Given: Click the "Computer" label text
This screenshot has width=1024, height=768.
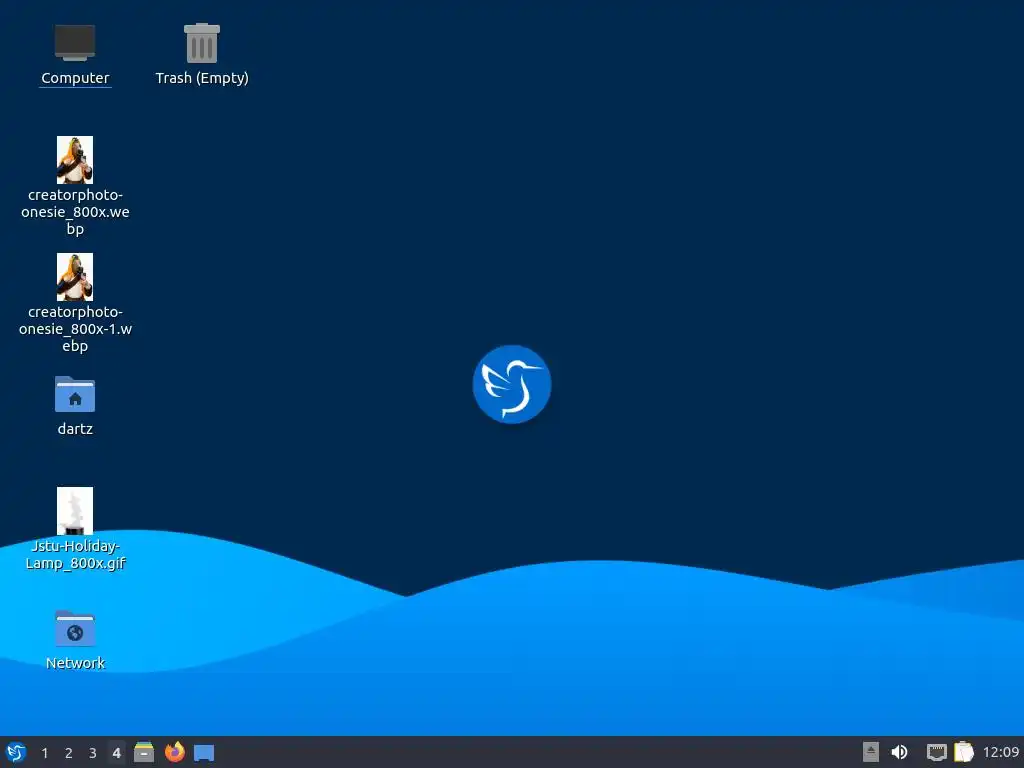Looking at the screenshot, I should [75, 78].
